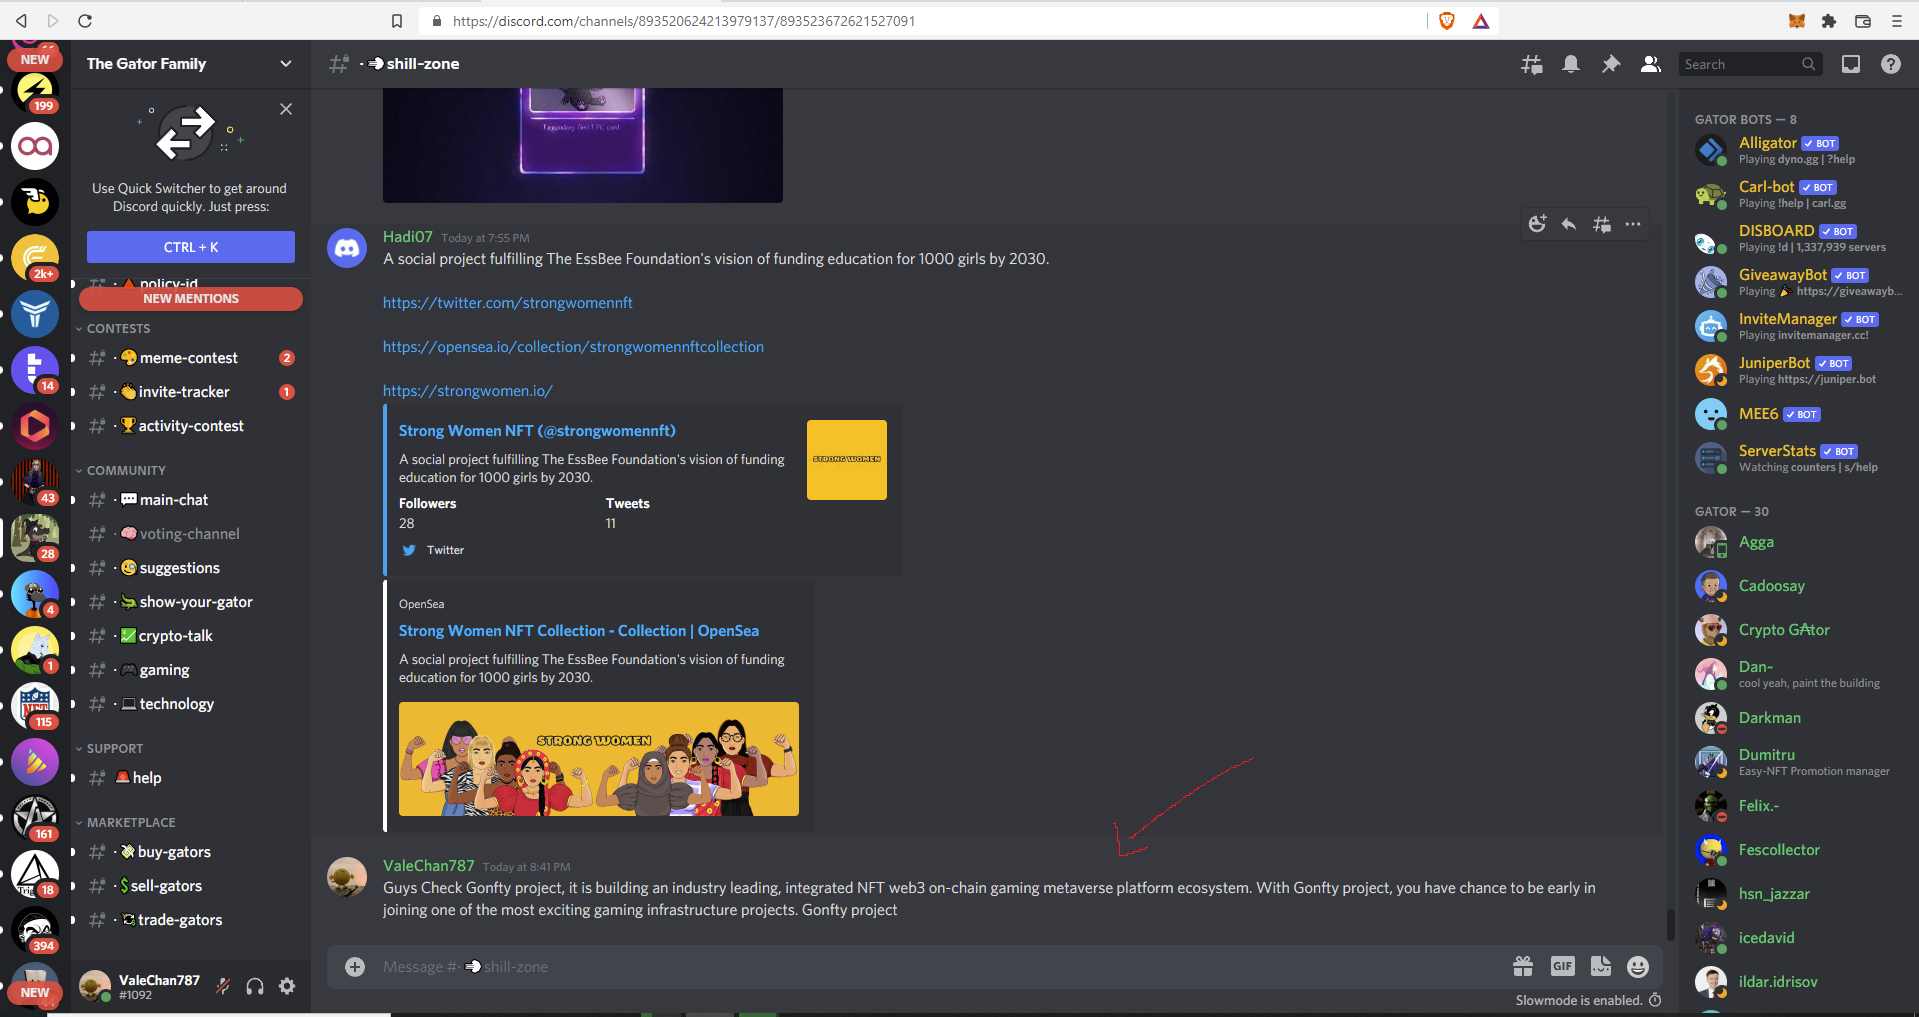
Task: Open the buy-gators channel
Action: pos(191,852)
